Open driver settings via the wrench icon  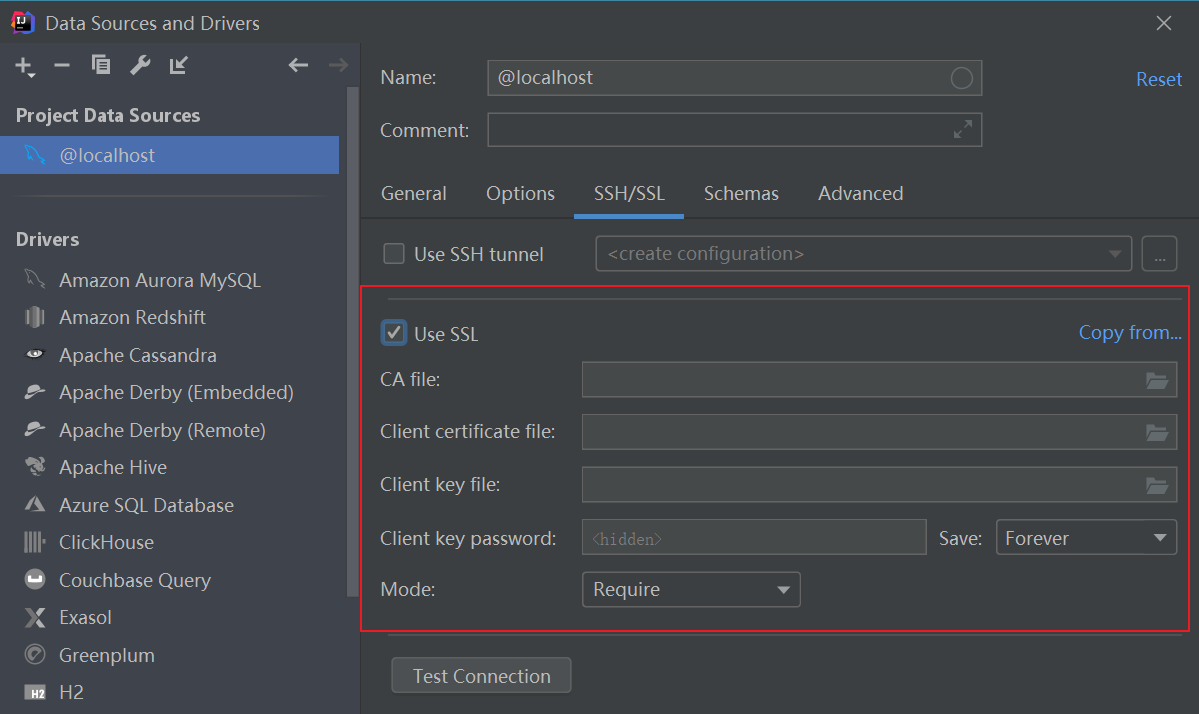[140, 65]
